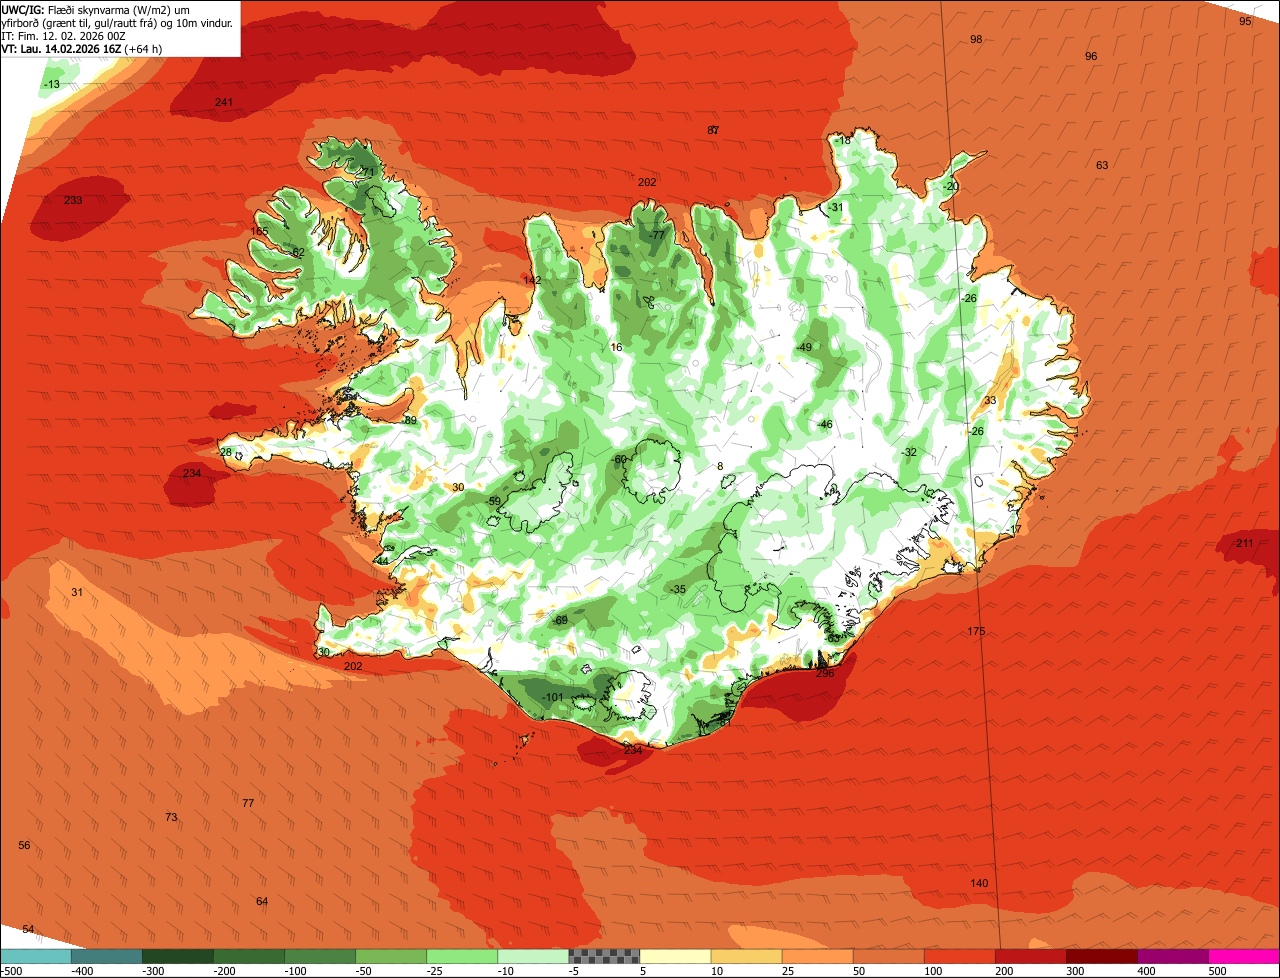Select the 241 flux value on the map
The image size is (1280, 978).
pyautogui.click(x=224, y=102)
